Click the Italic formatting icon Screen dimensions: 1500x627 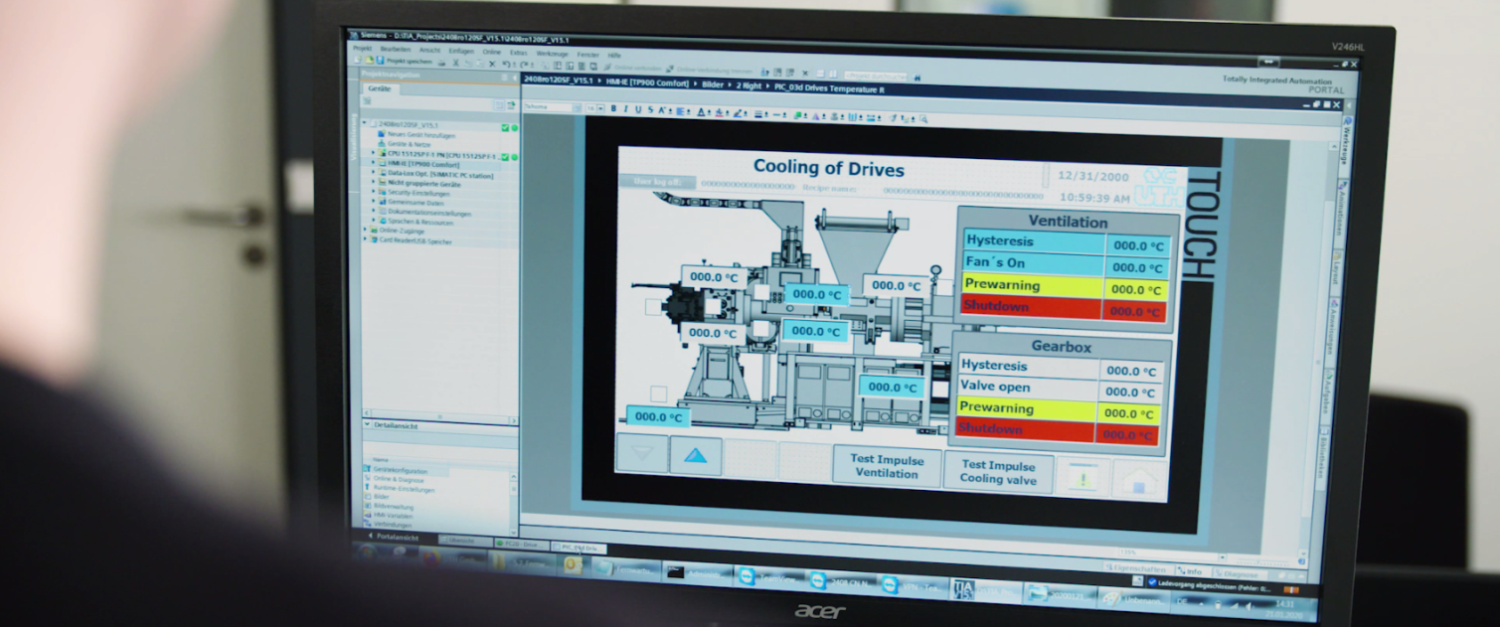[x=626, y=109]
